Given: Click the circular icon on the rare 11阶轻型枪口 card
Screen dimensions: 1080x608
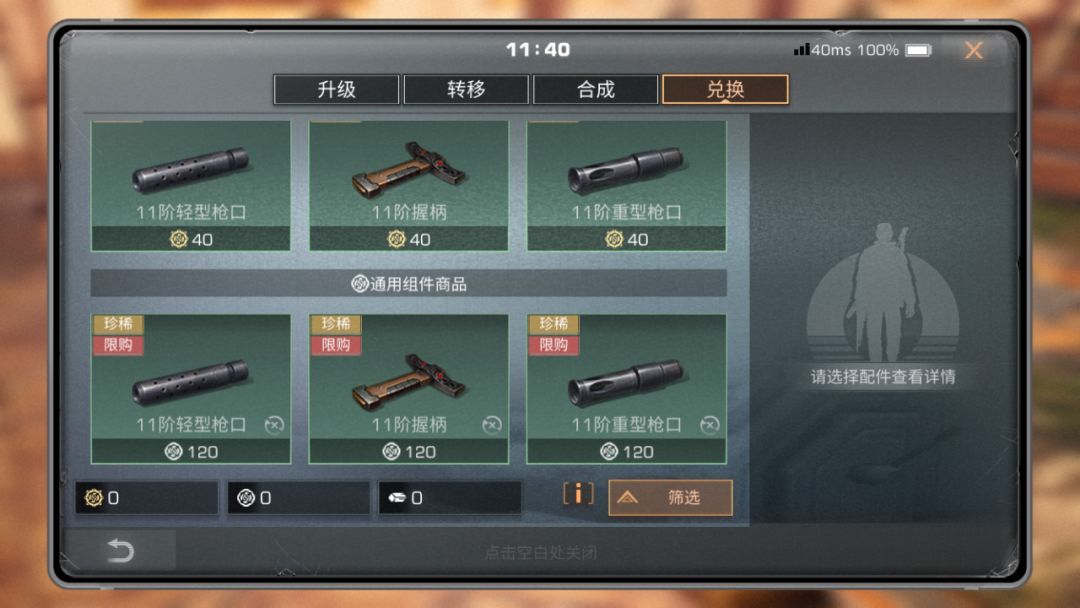Looking at the screenshot, I should (x=274, y=425).
